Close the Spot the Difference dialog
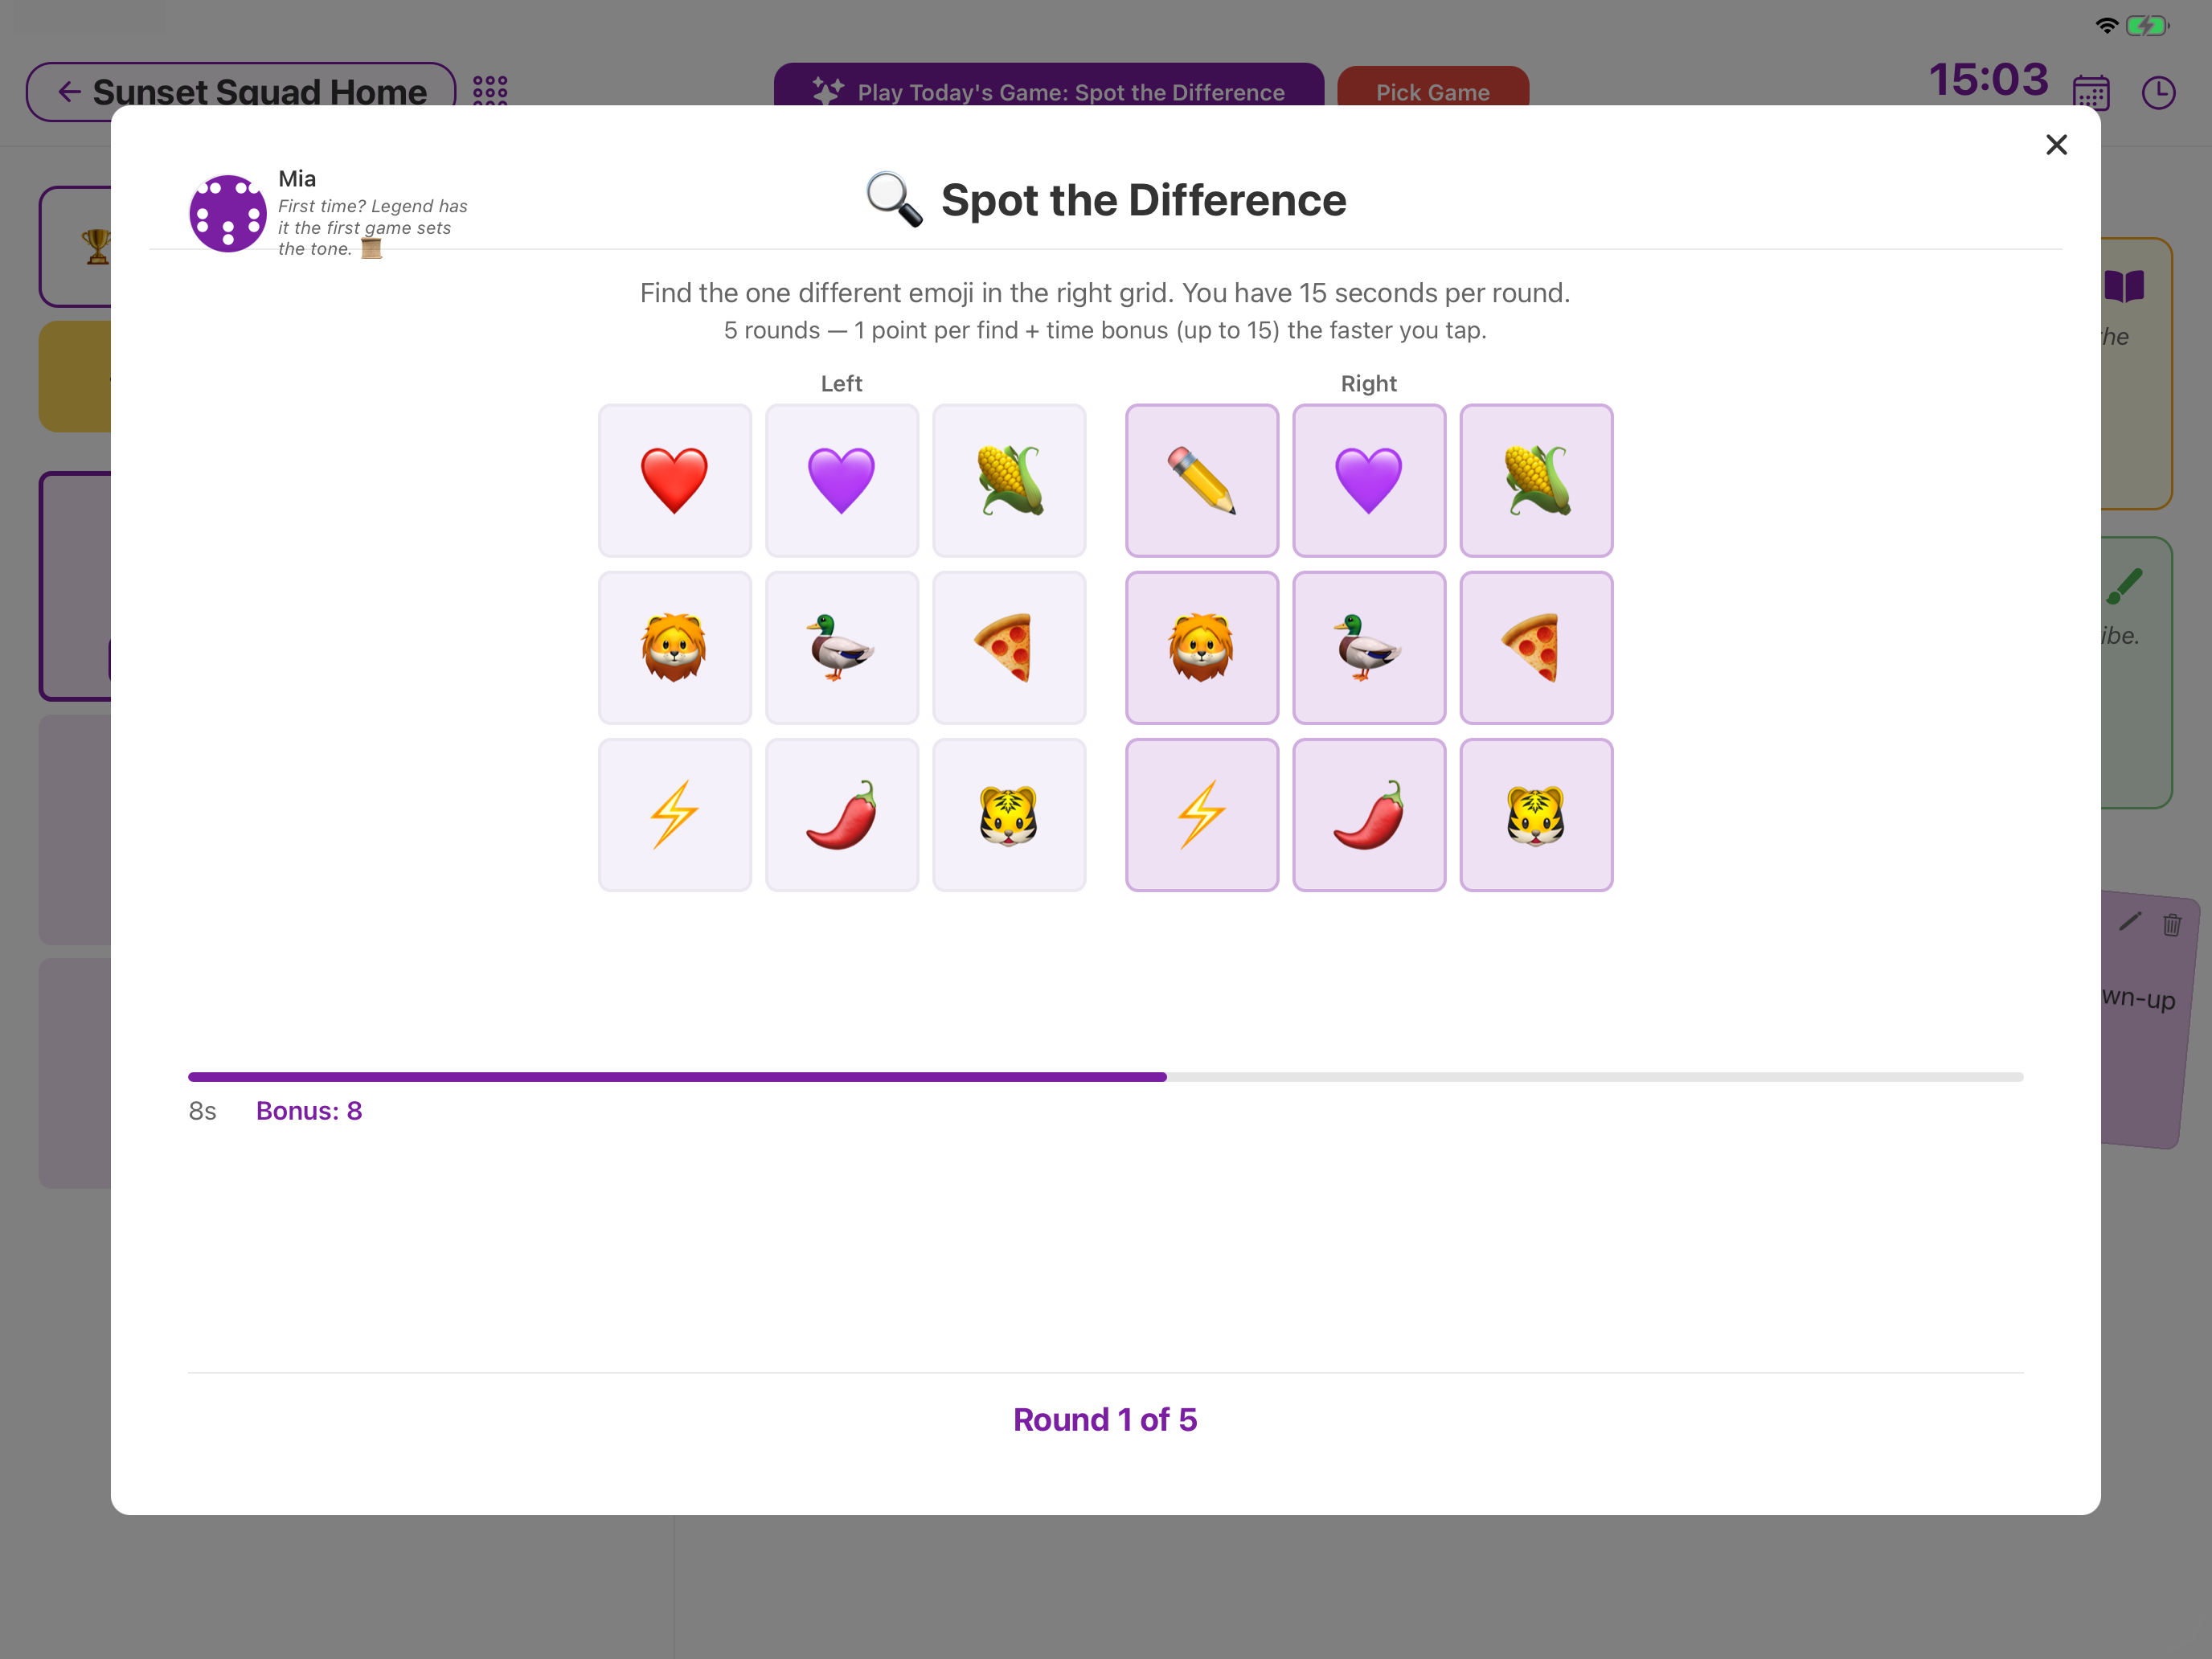Image resolution: width=2212 pixels, height=1659 pixels. pyautogui.click(x=2056, y=144)
